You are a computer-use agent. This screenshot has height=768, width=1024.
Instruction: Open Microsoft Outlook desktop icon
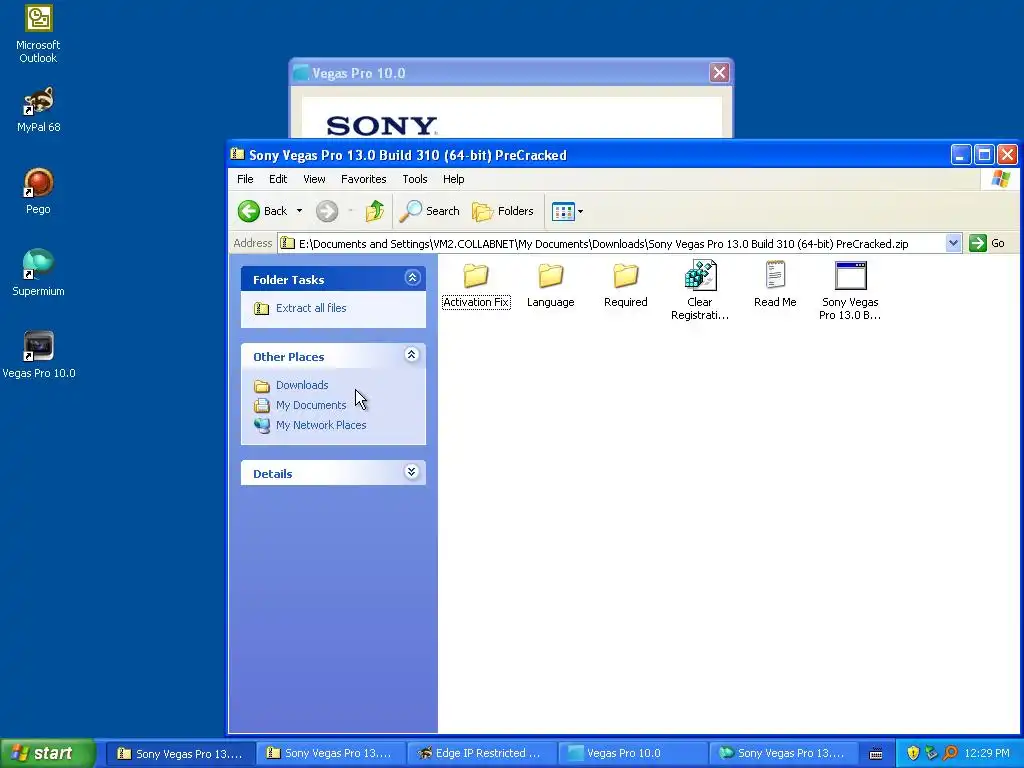[38, 34]
